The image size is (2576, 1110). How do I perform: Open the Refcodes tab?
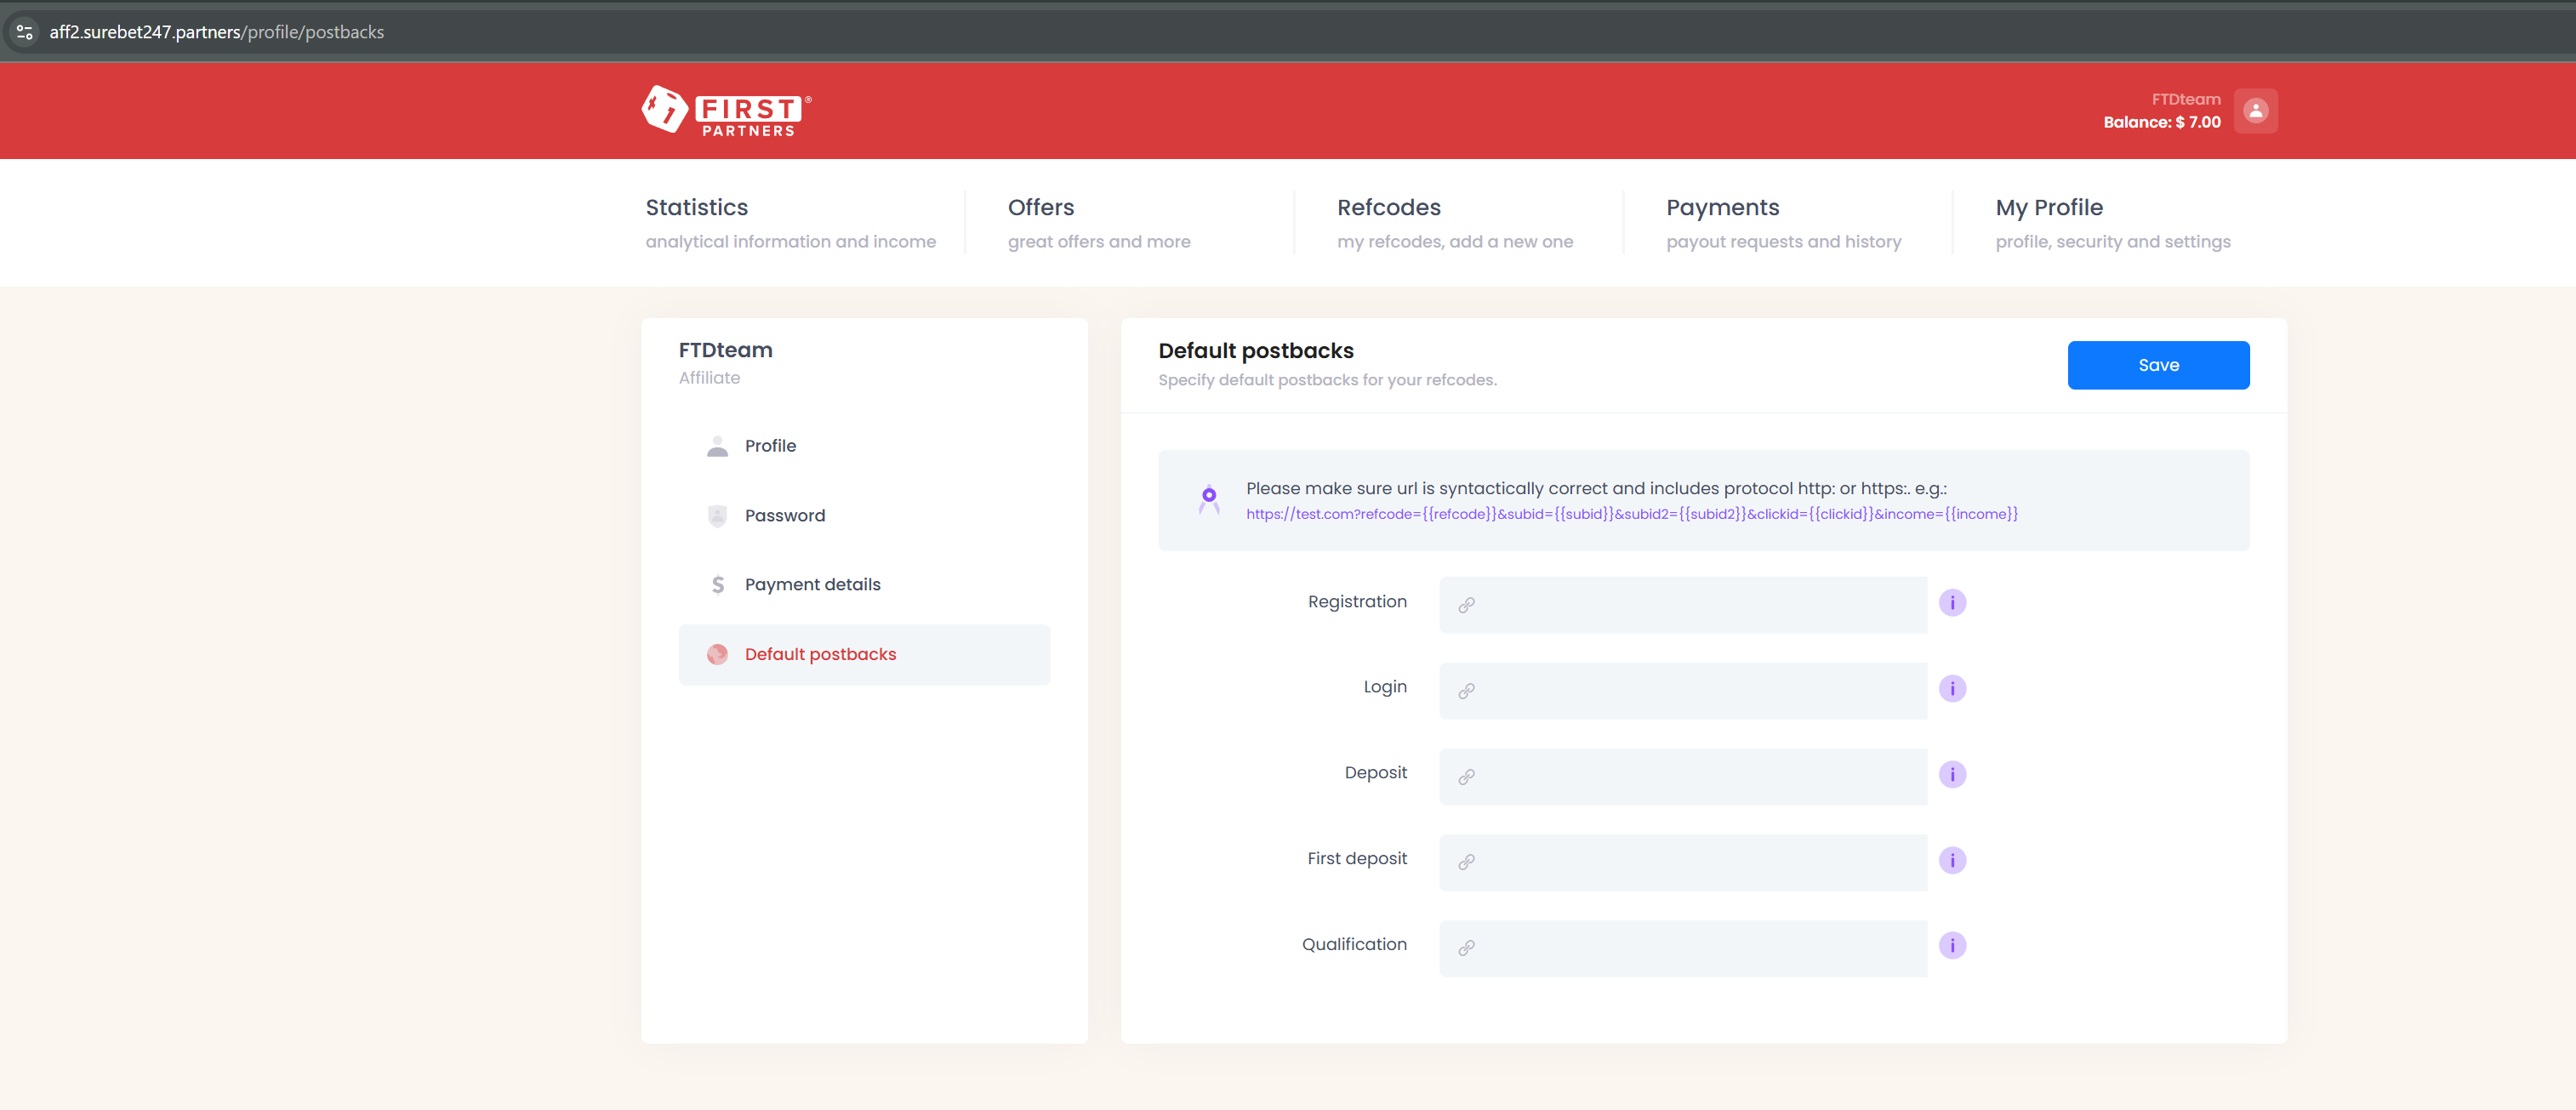pos(1388,208)
